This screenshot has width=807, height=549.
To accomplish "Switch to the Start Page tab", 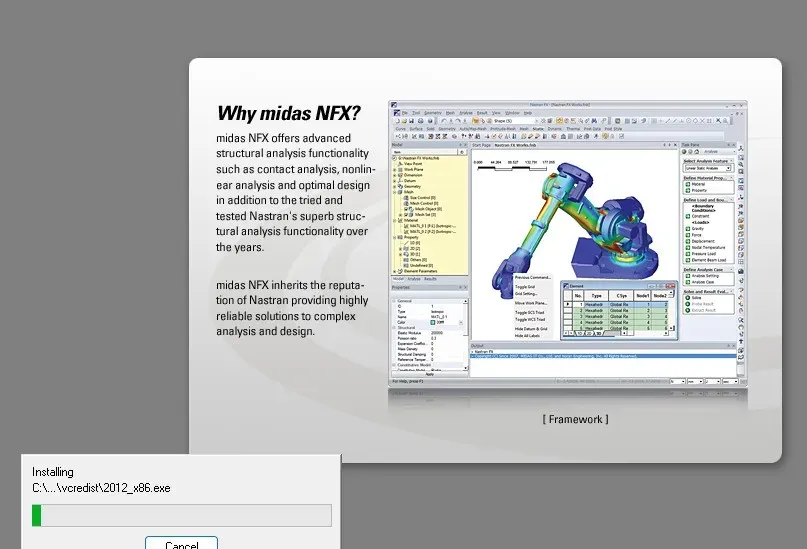I will click(x=481, y=145).
